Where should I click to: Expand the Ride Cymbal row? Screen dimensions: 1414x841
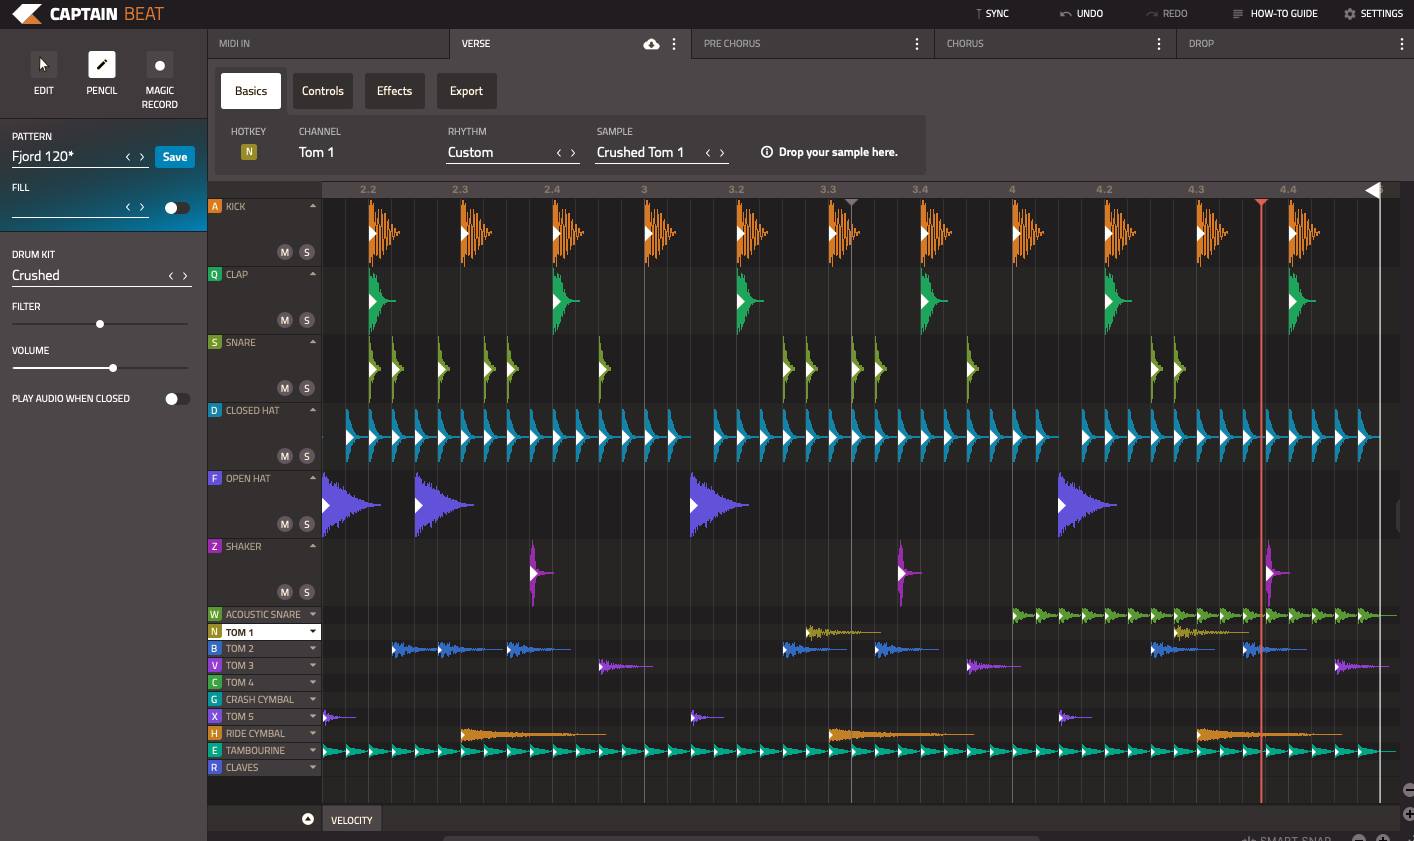313,734
